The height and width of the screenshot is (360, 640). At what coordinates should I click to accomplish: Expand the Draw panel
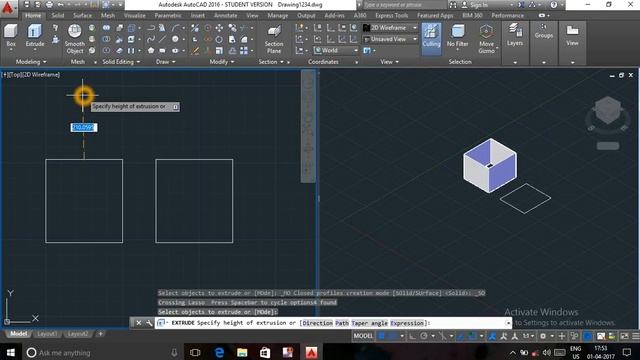coord(166,62)
